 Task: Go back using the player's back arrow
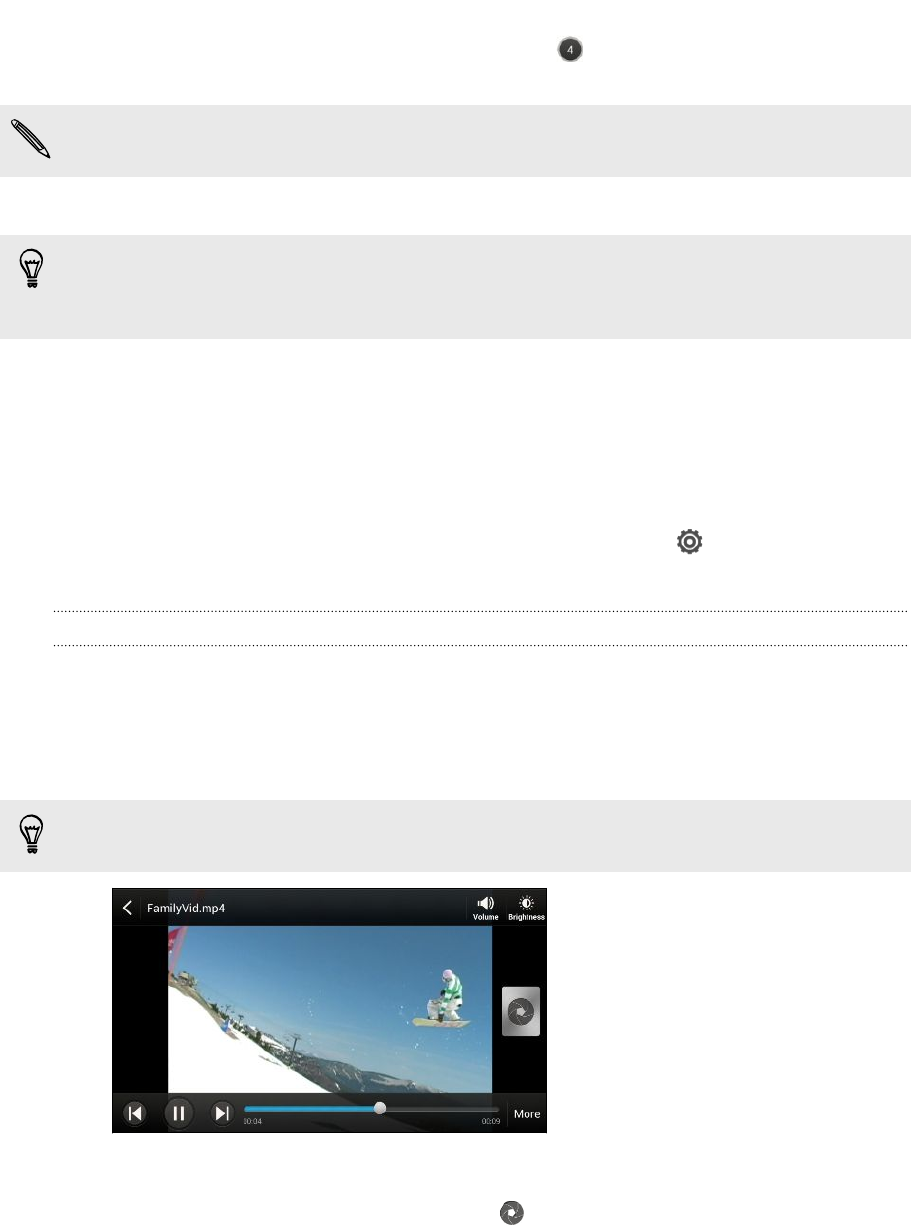point(127,908)
